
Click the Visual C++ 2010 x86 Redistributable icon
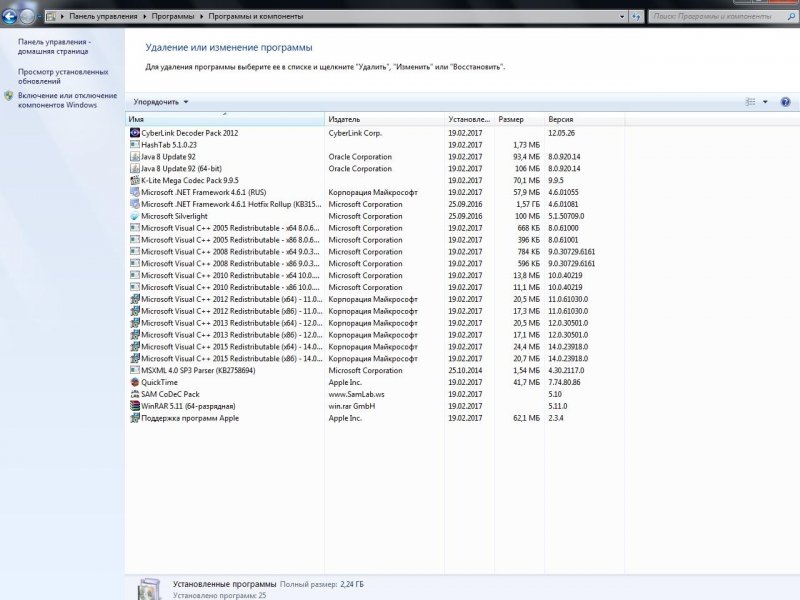click(135, 287)
